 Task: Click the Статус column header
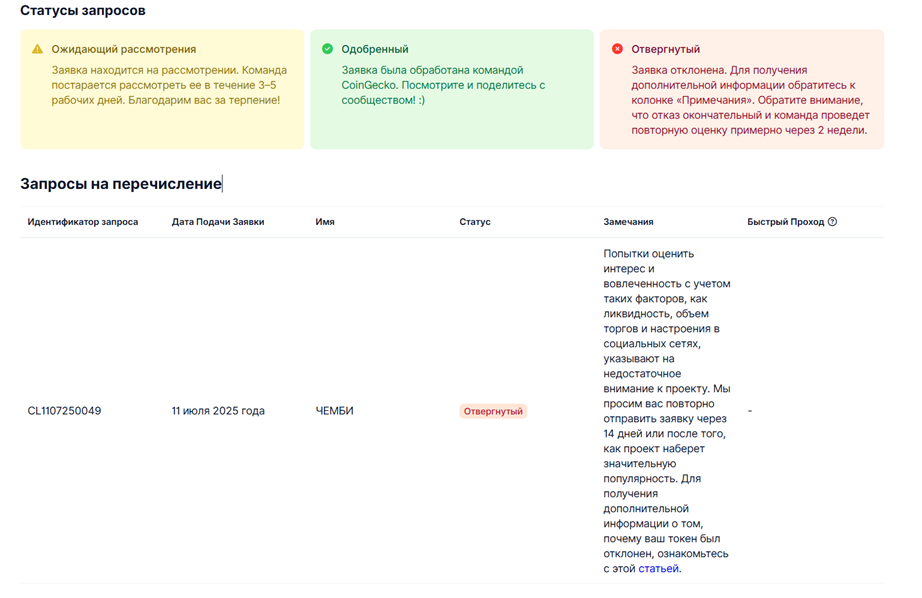click(x=475, y=222)
